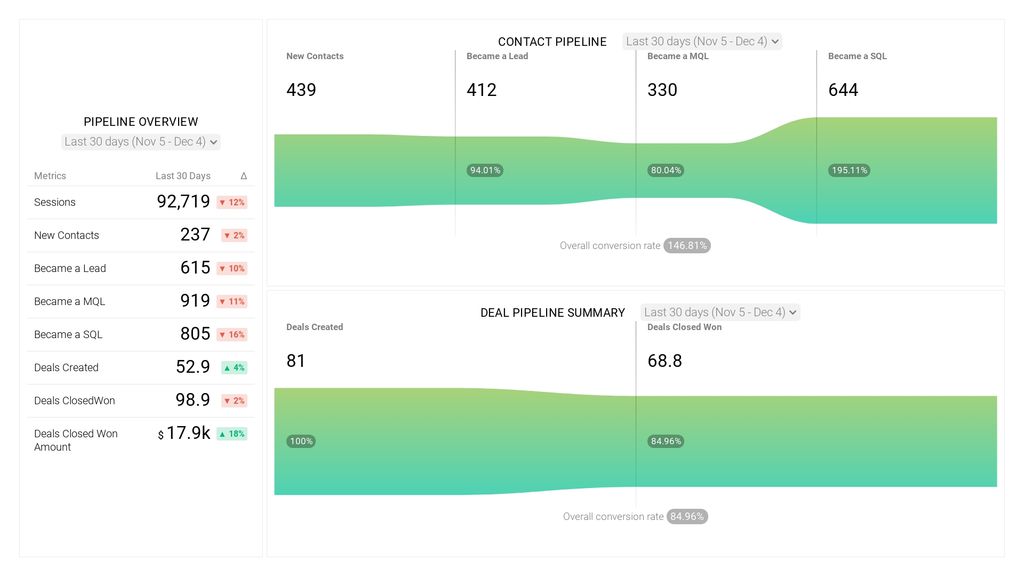Select the Sessions metric row label
This screenshot has height=576, width=1024.
point(56,202)
